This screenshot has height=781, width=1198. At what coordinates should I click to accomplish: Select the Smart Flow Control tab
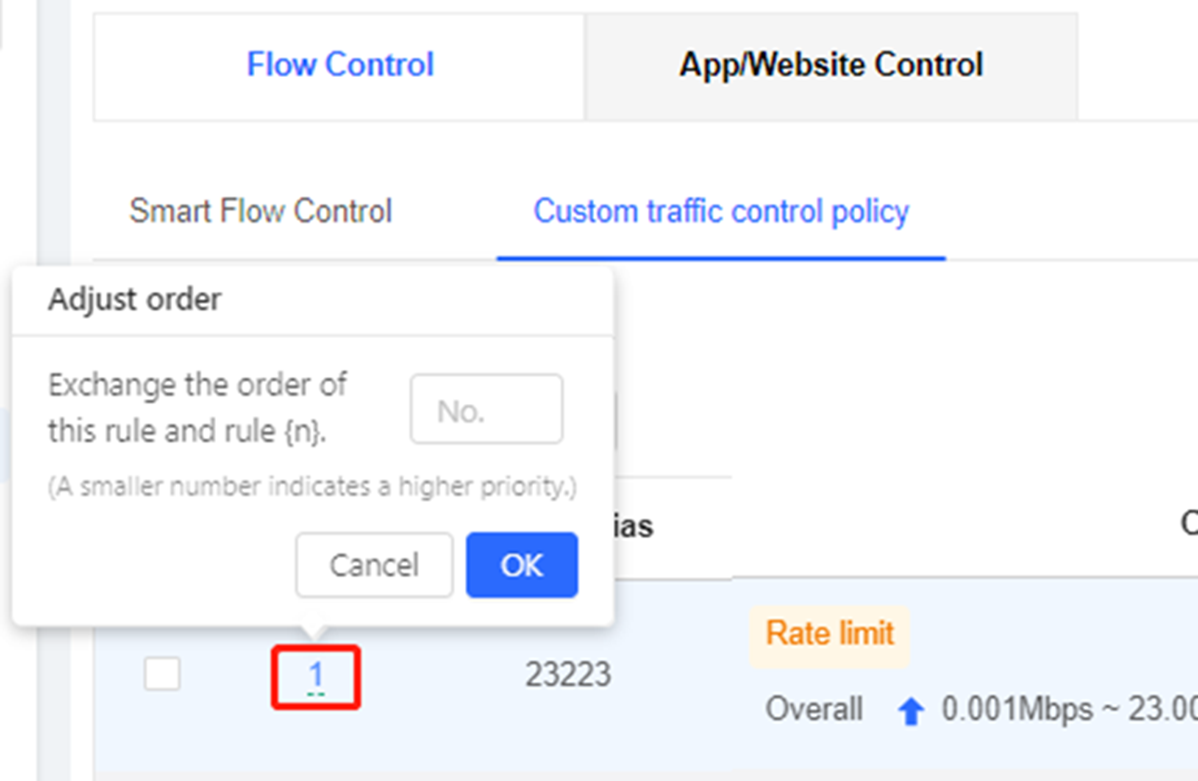click(260, 211)
